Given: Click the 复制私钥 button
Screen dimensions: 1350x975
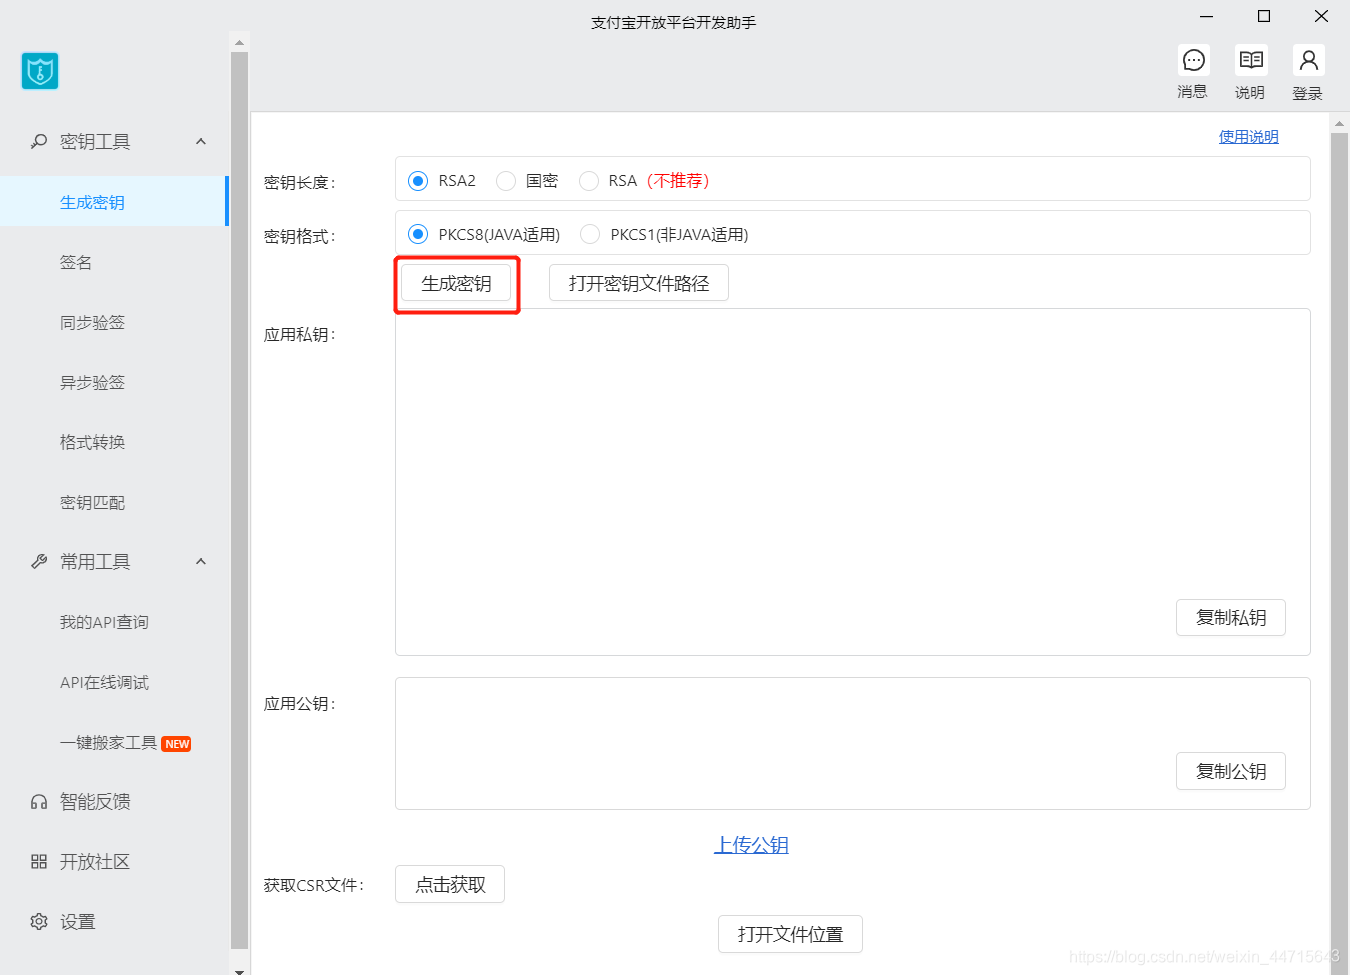Looking at the screenshot, I should coord(1231,618).
